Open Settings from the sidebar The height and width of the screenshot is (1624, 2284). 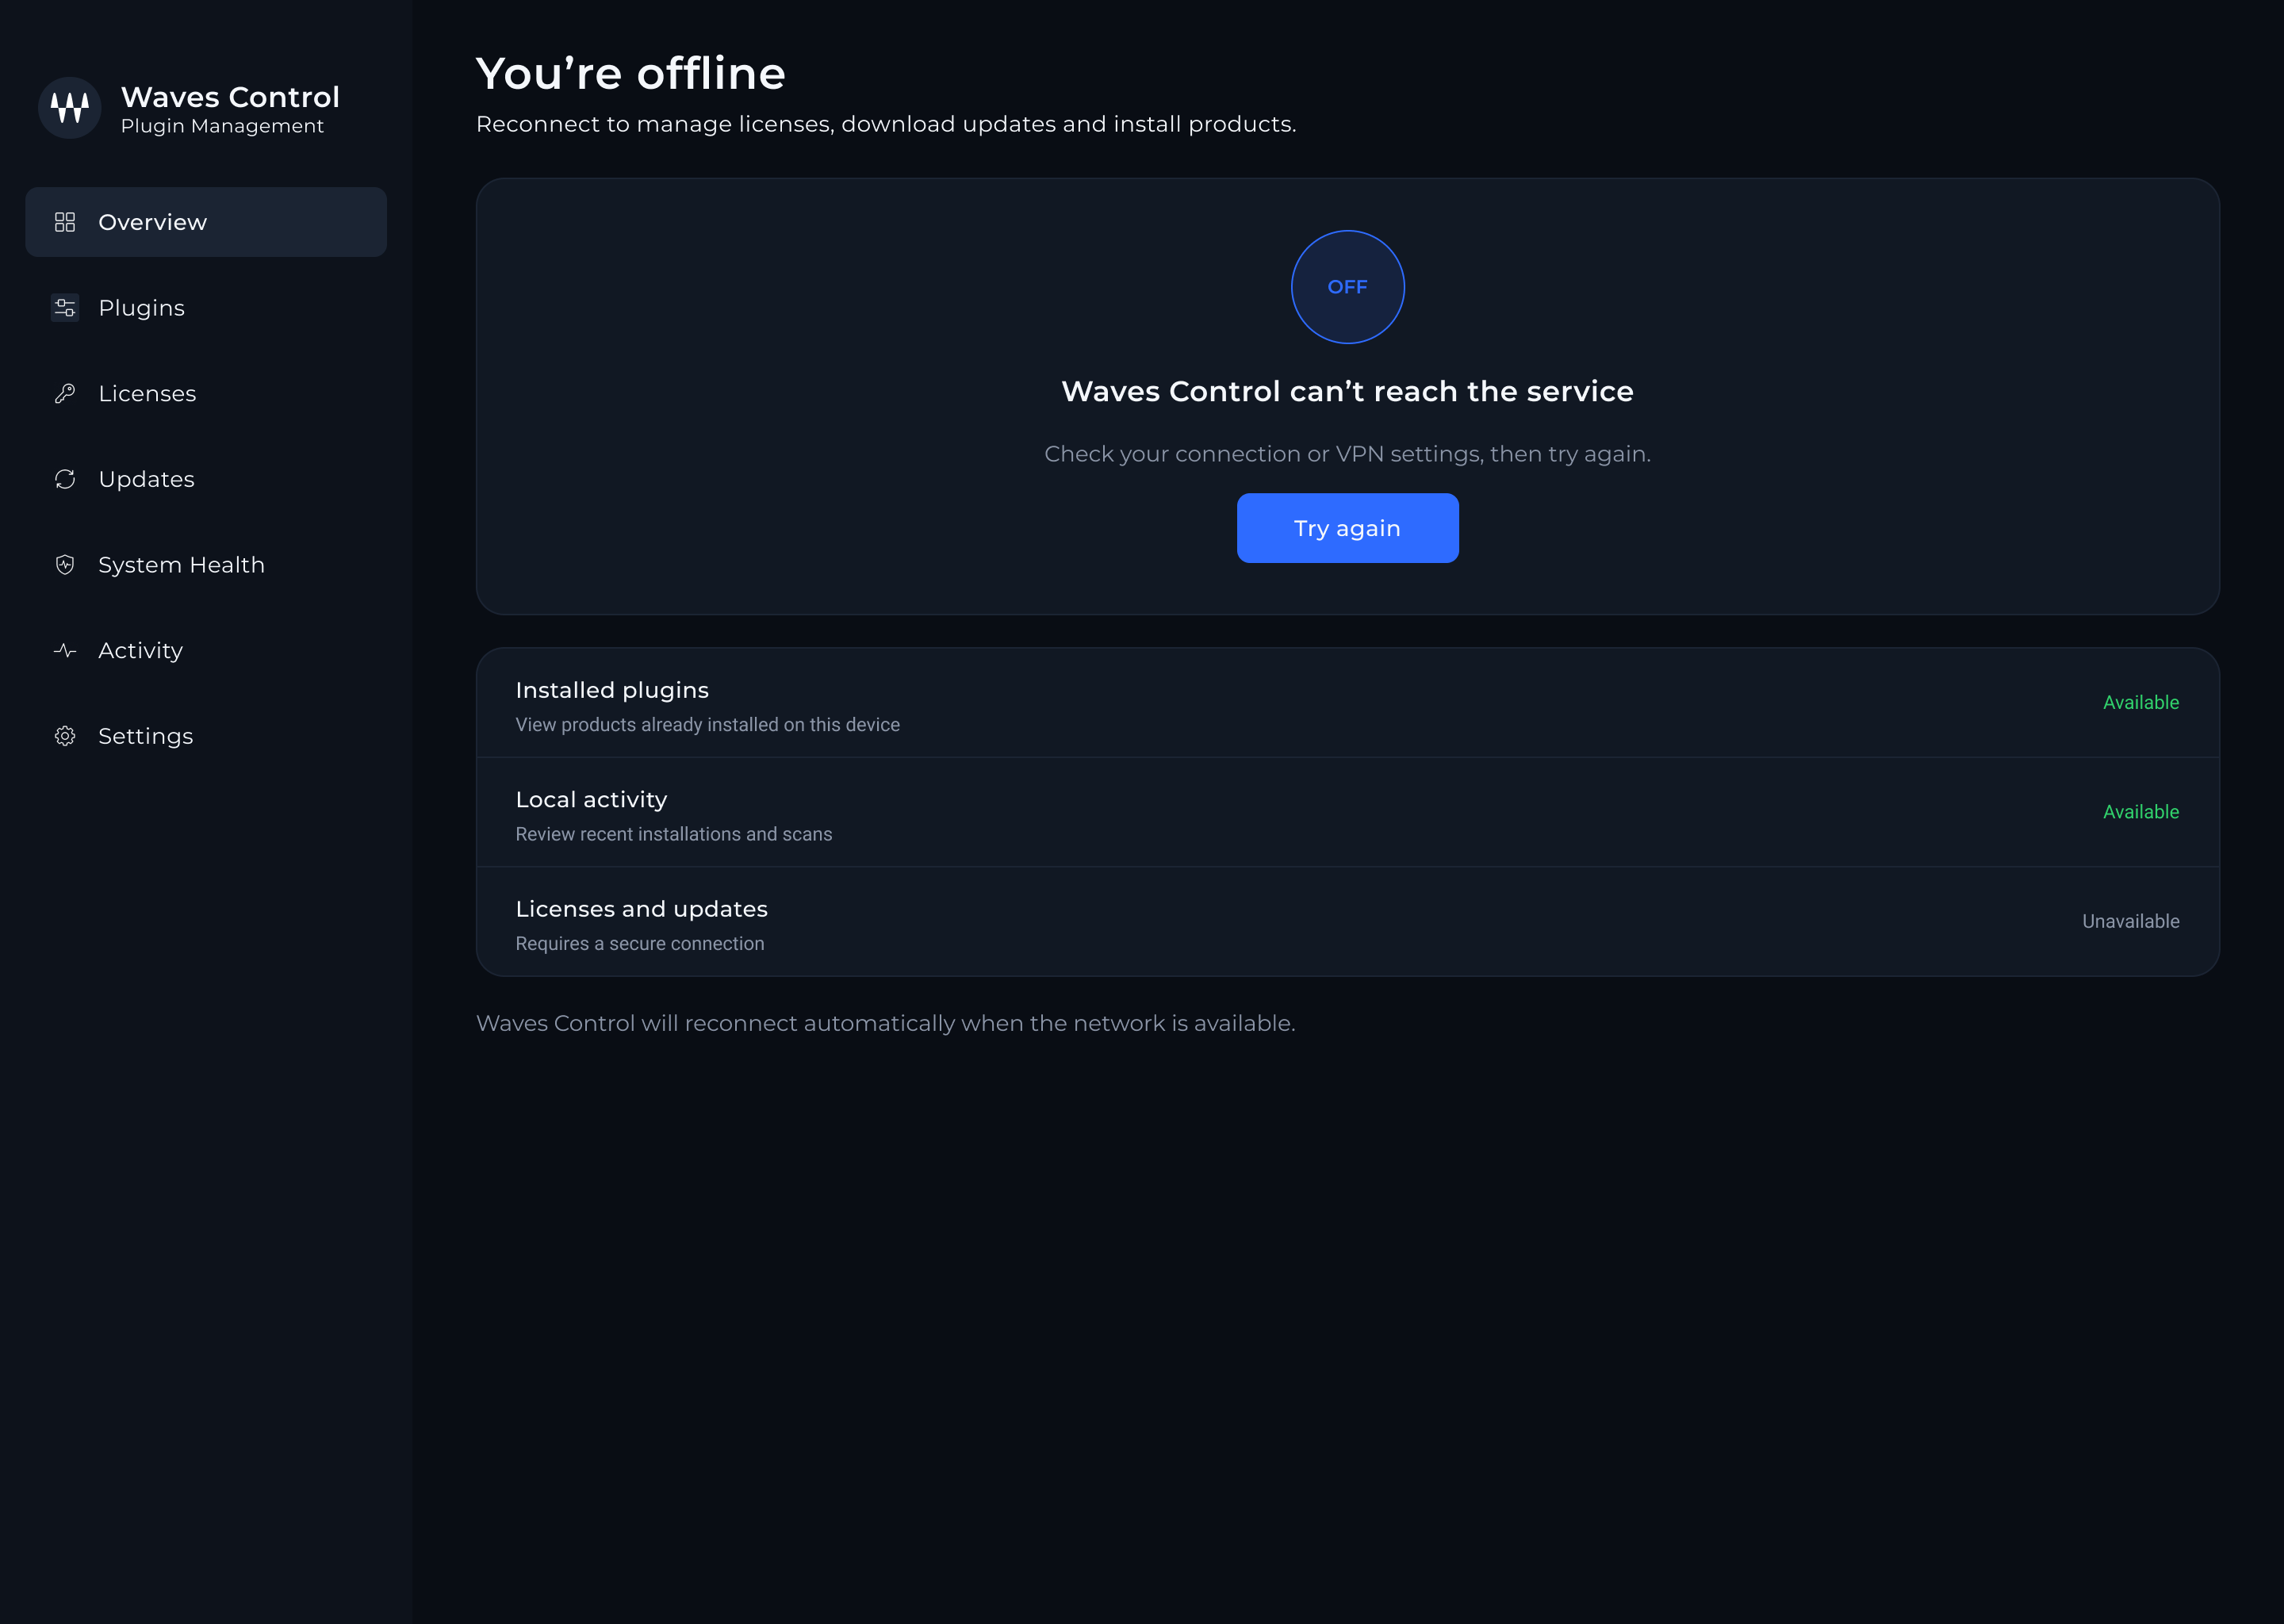pos(206,736)
